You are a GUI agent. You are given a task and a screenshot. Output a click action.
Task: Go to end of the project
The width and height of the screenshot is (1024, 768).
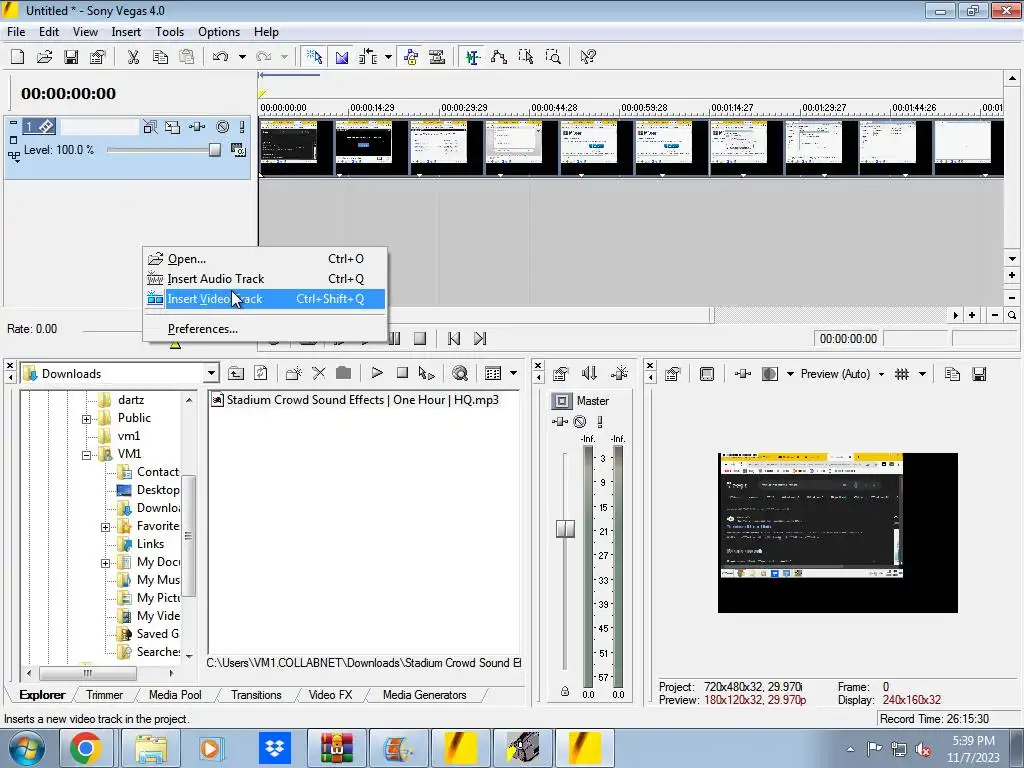[480, 338]
